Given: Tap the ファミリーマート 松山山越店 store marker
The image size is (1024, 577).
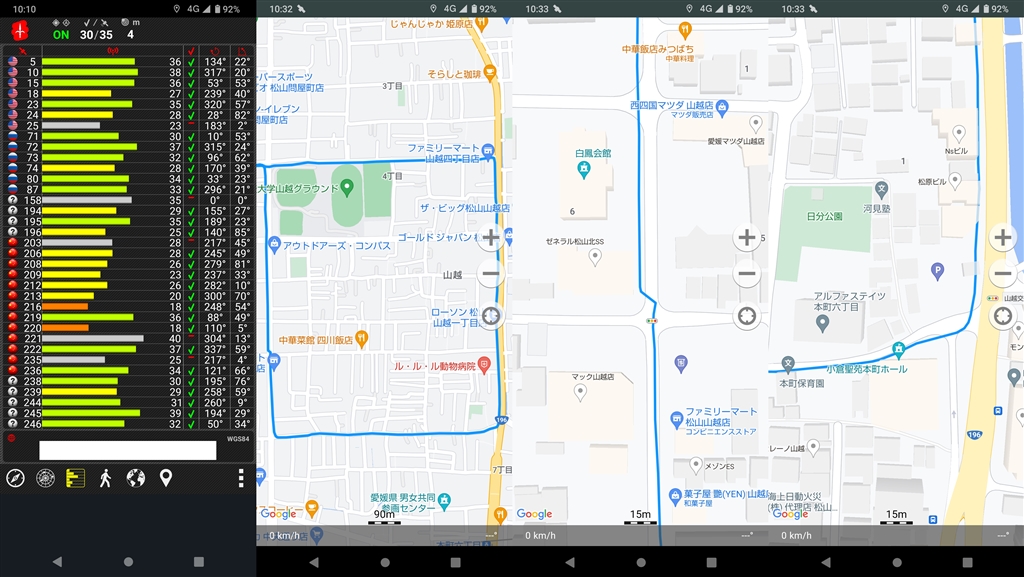Looking at the screenshot, I should (677, 420).
